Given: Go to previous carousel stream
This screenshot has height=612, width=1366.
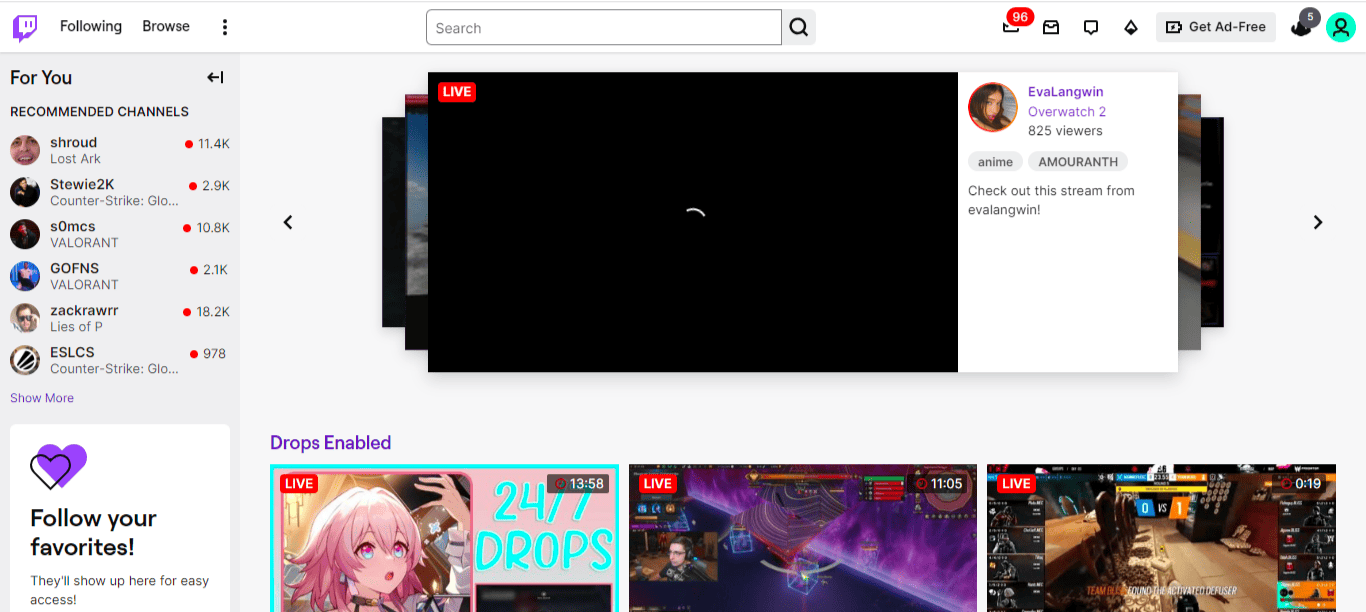Looking at the screenshot, I should 288,222.
